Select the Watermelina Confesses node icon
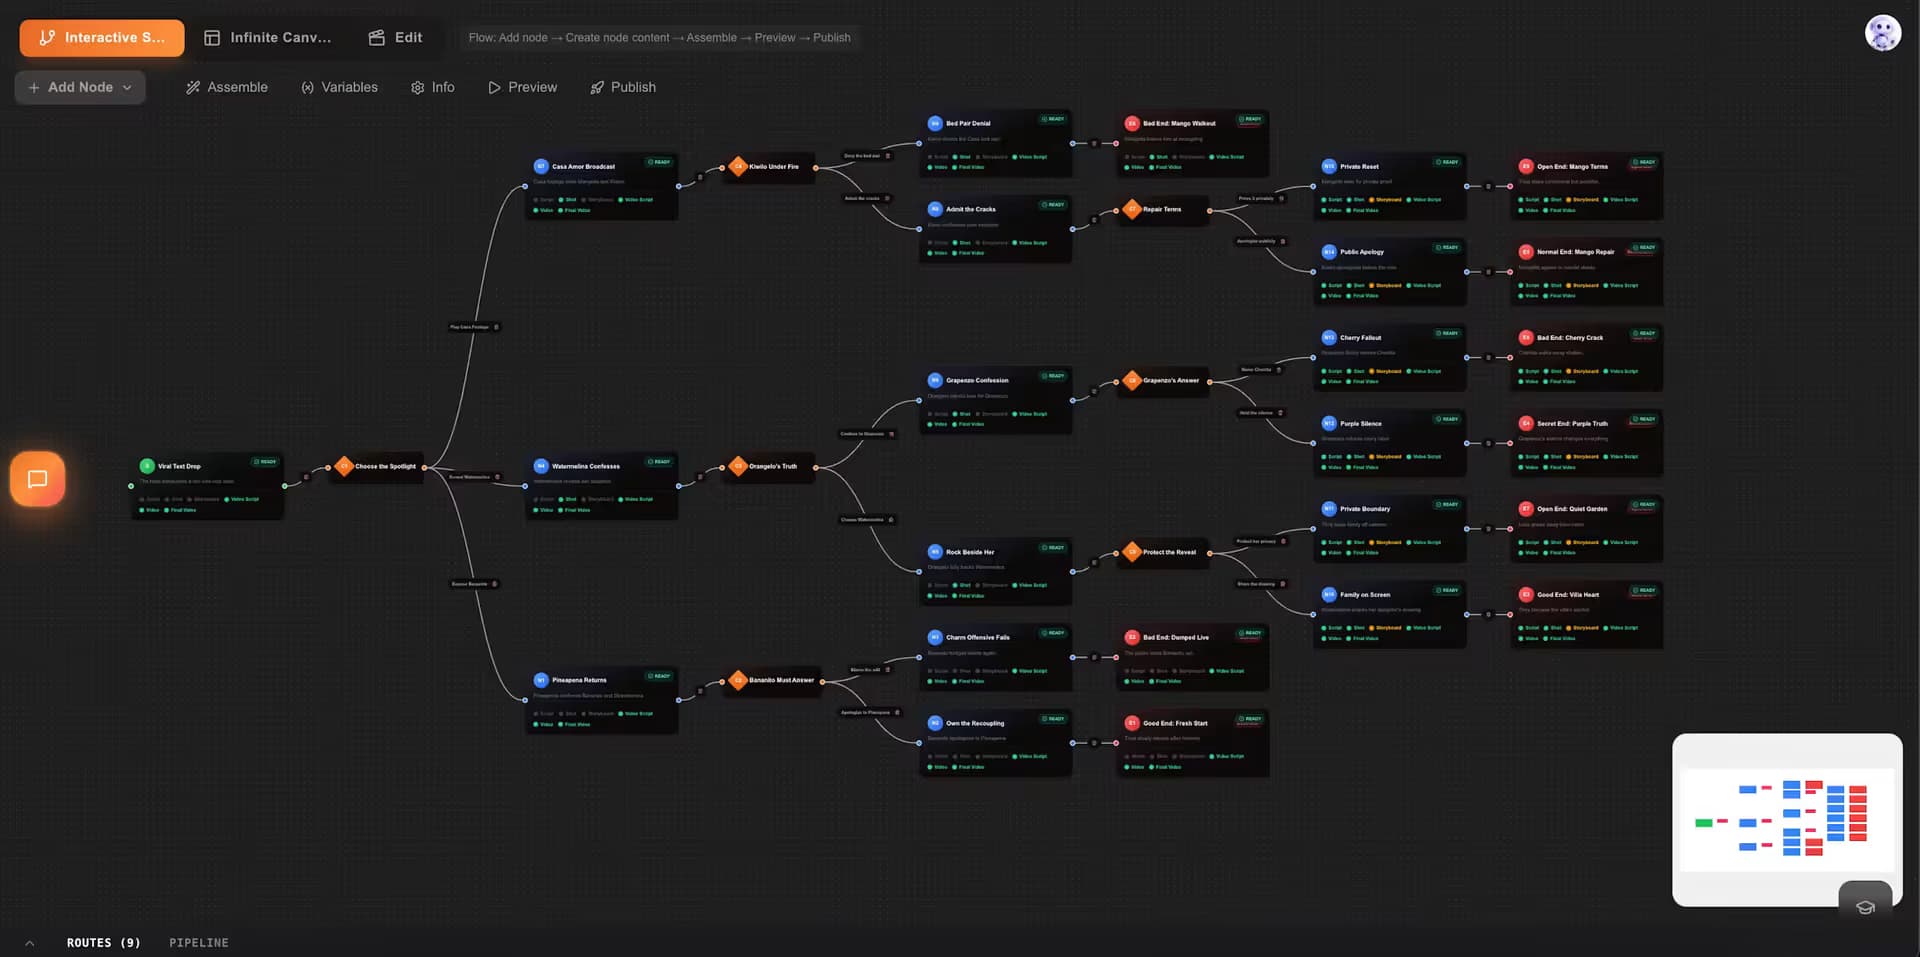The height and width of the screenshot is (957, 1920). coord(541,466)
